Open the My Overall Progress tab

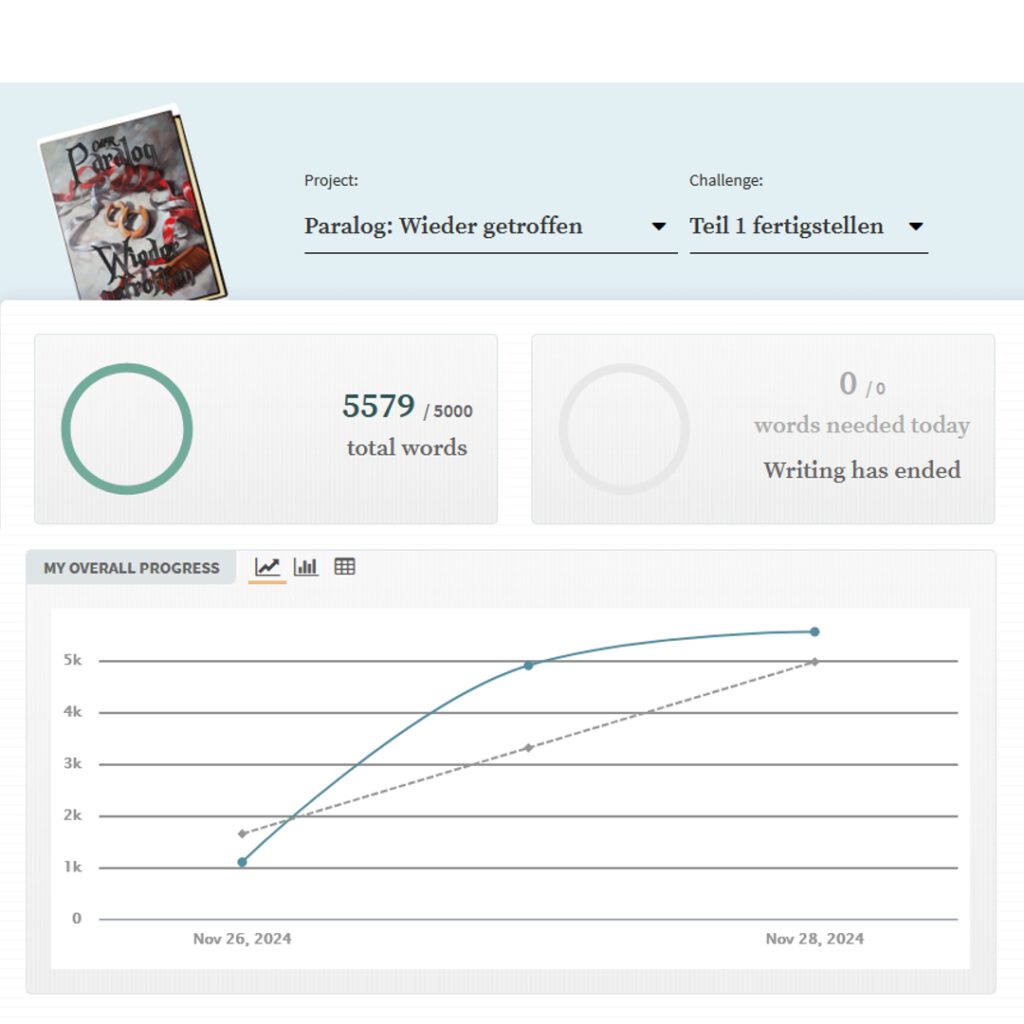pos(131,568)
